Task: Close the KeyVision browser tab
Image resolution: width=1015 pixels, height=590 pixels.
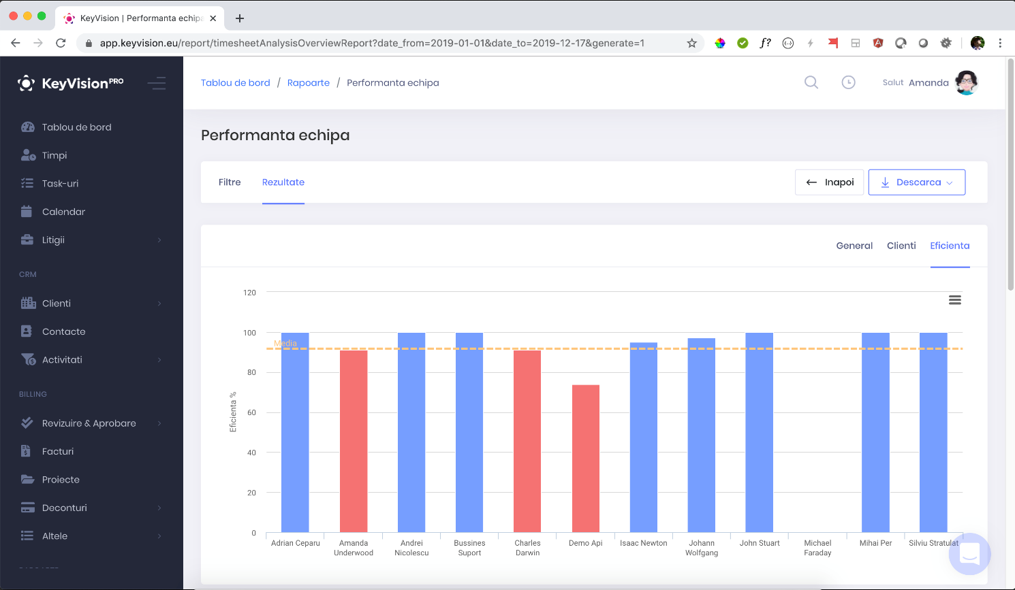Action: point(213,18)
